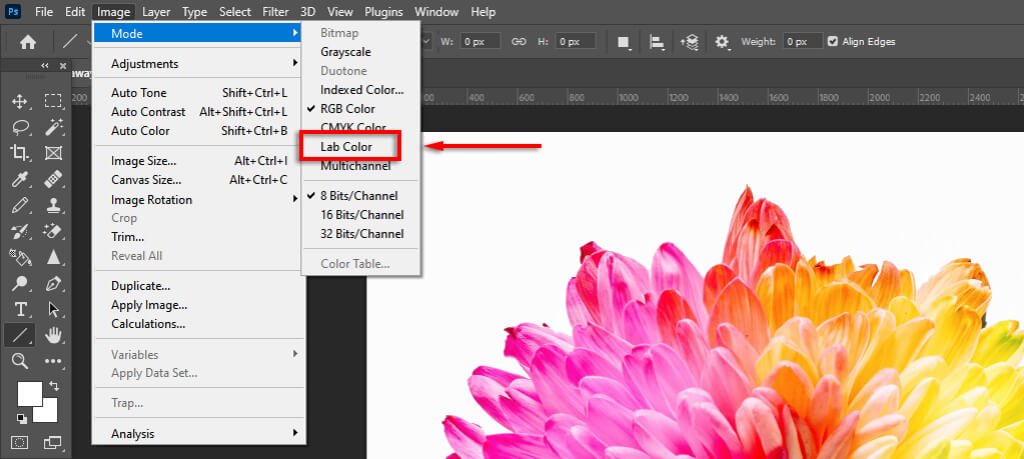
Task: Open the foreground color swatch
Action: (28, 393)
